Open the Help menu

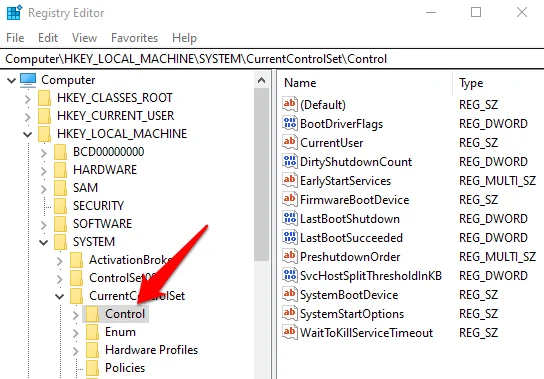coord(184,37)
